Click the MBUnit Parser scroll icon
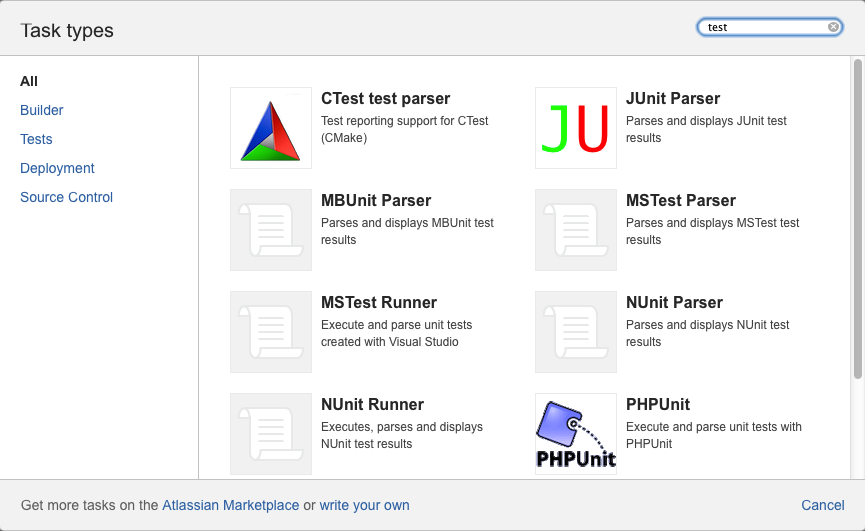 pos(271,230)
